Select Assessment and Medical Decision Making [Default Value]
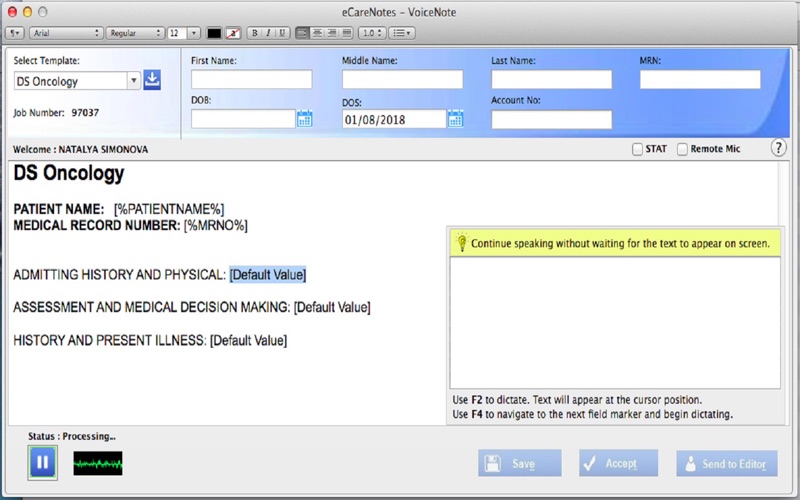 (x=332, y=307)
